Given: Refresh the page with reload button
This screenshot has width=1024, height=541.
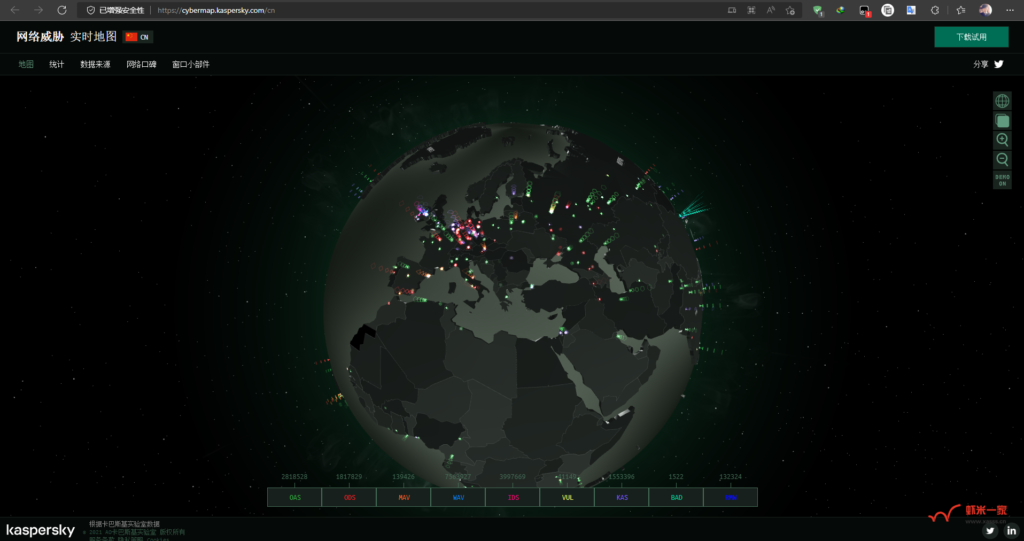Looking at the screenshot, I should coord(62,10).
